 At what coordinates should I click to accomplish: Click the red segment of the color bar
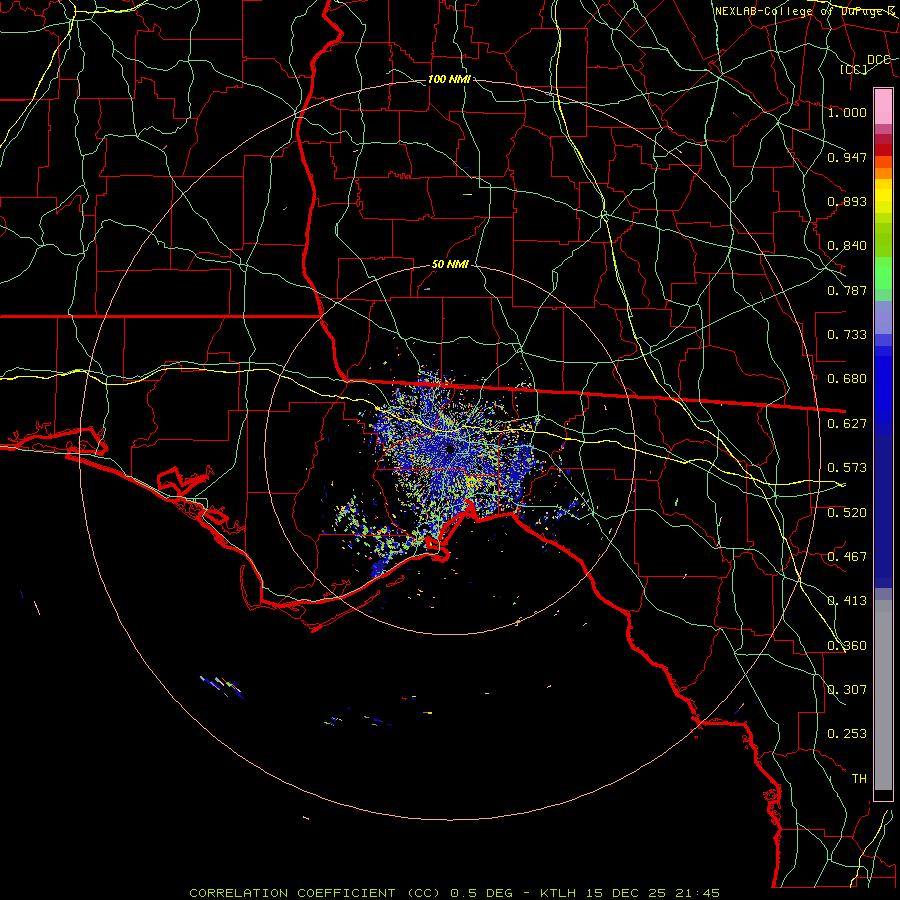point(883,150)
